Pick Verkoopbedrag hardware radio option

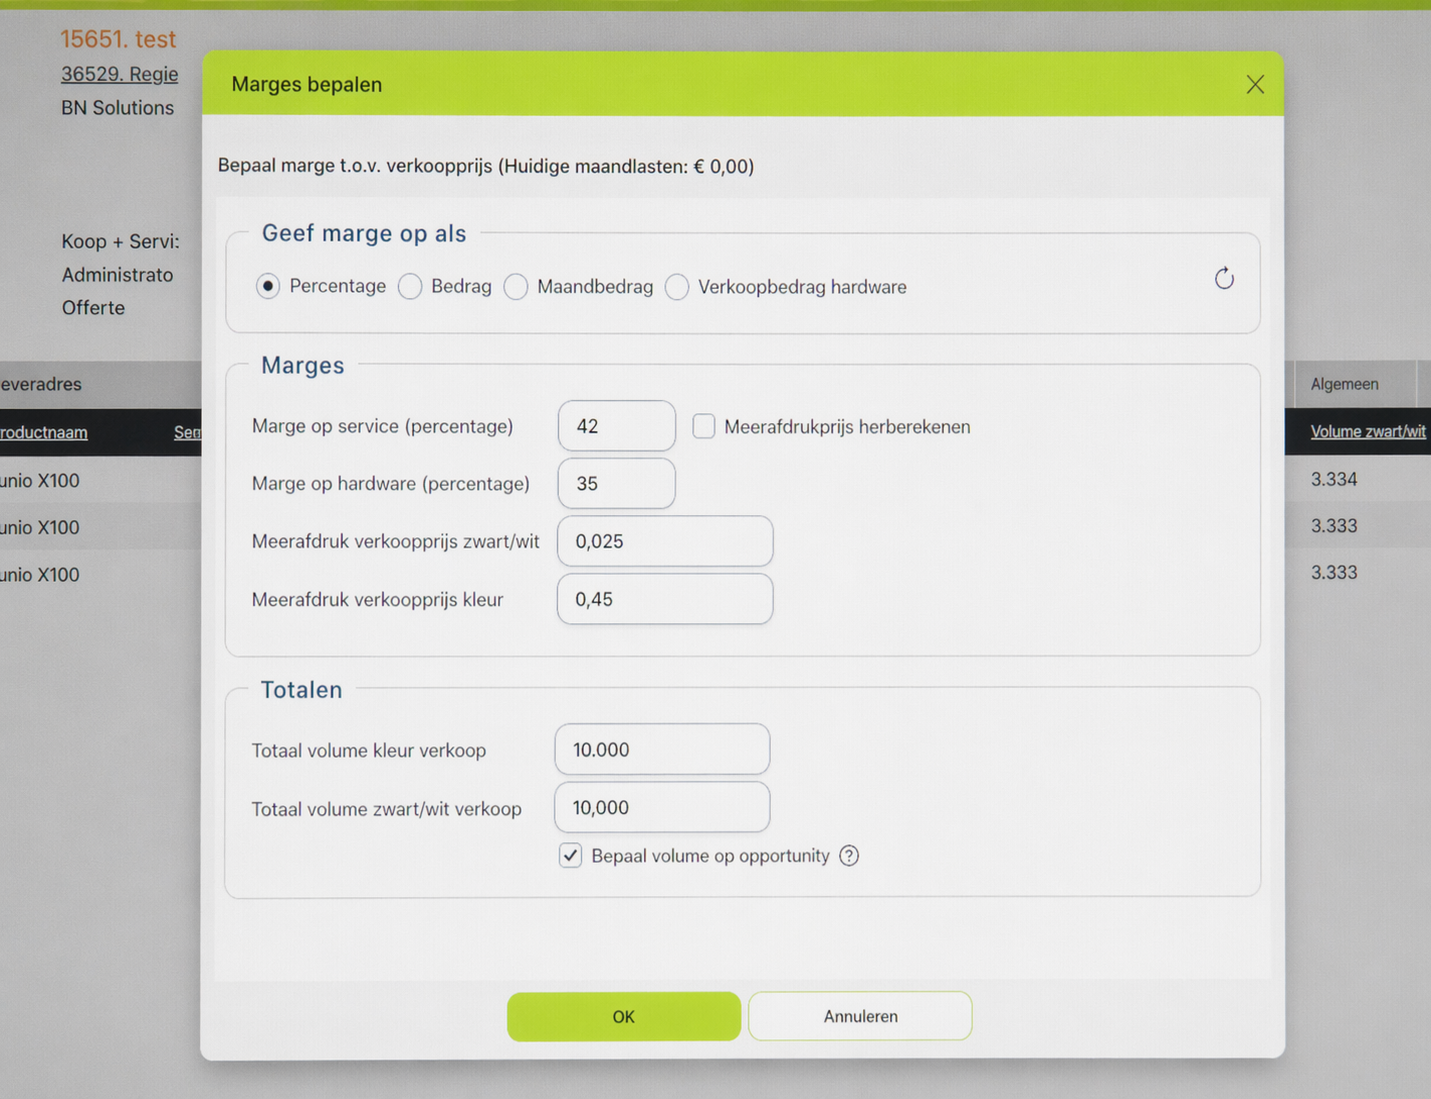point(677,287)
